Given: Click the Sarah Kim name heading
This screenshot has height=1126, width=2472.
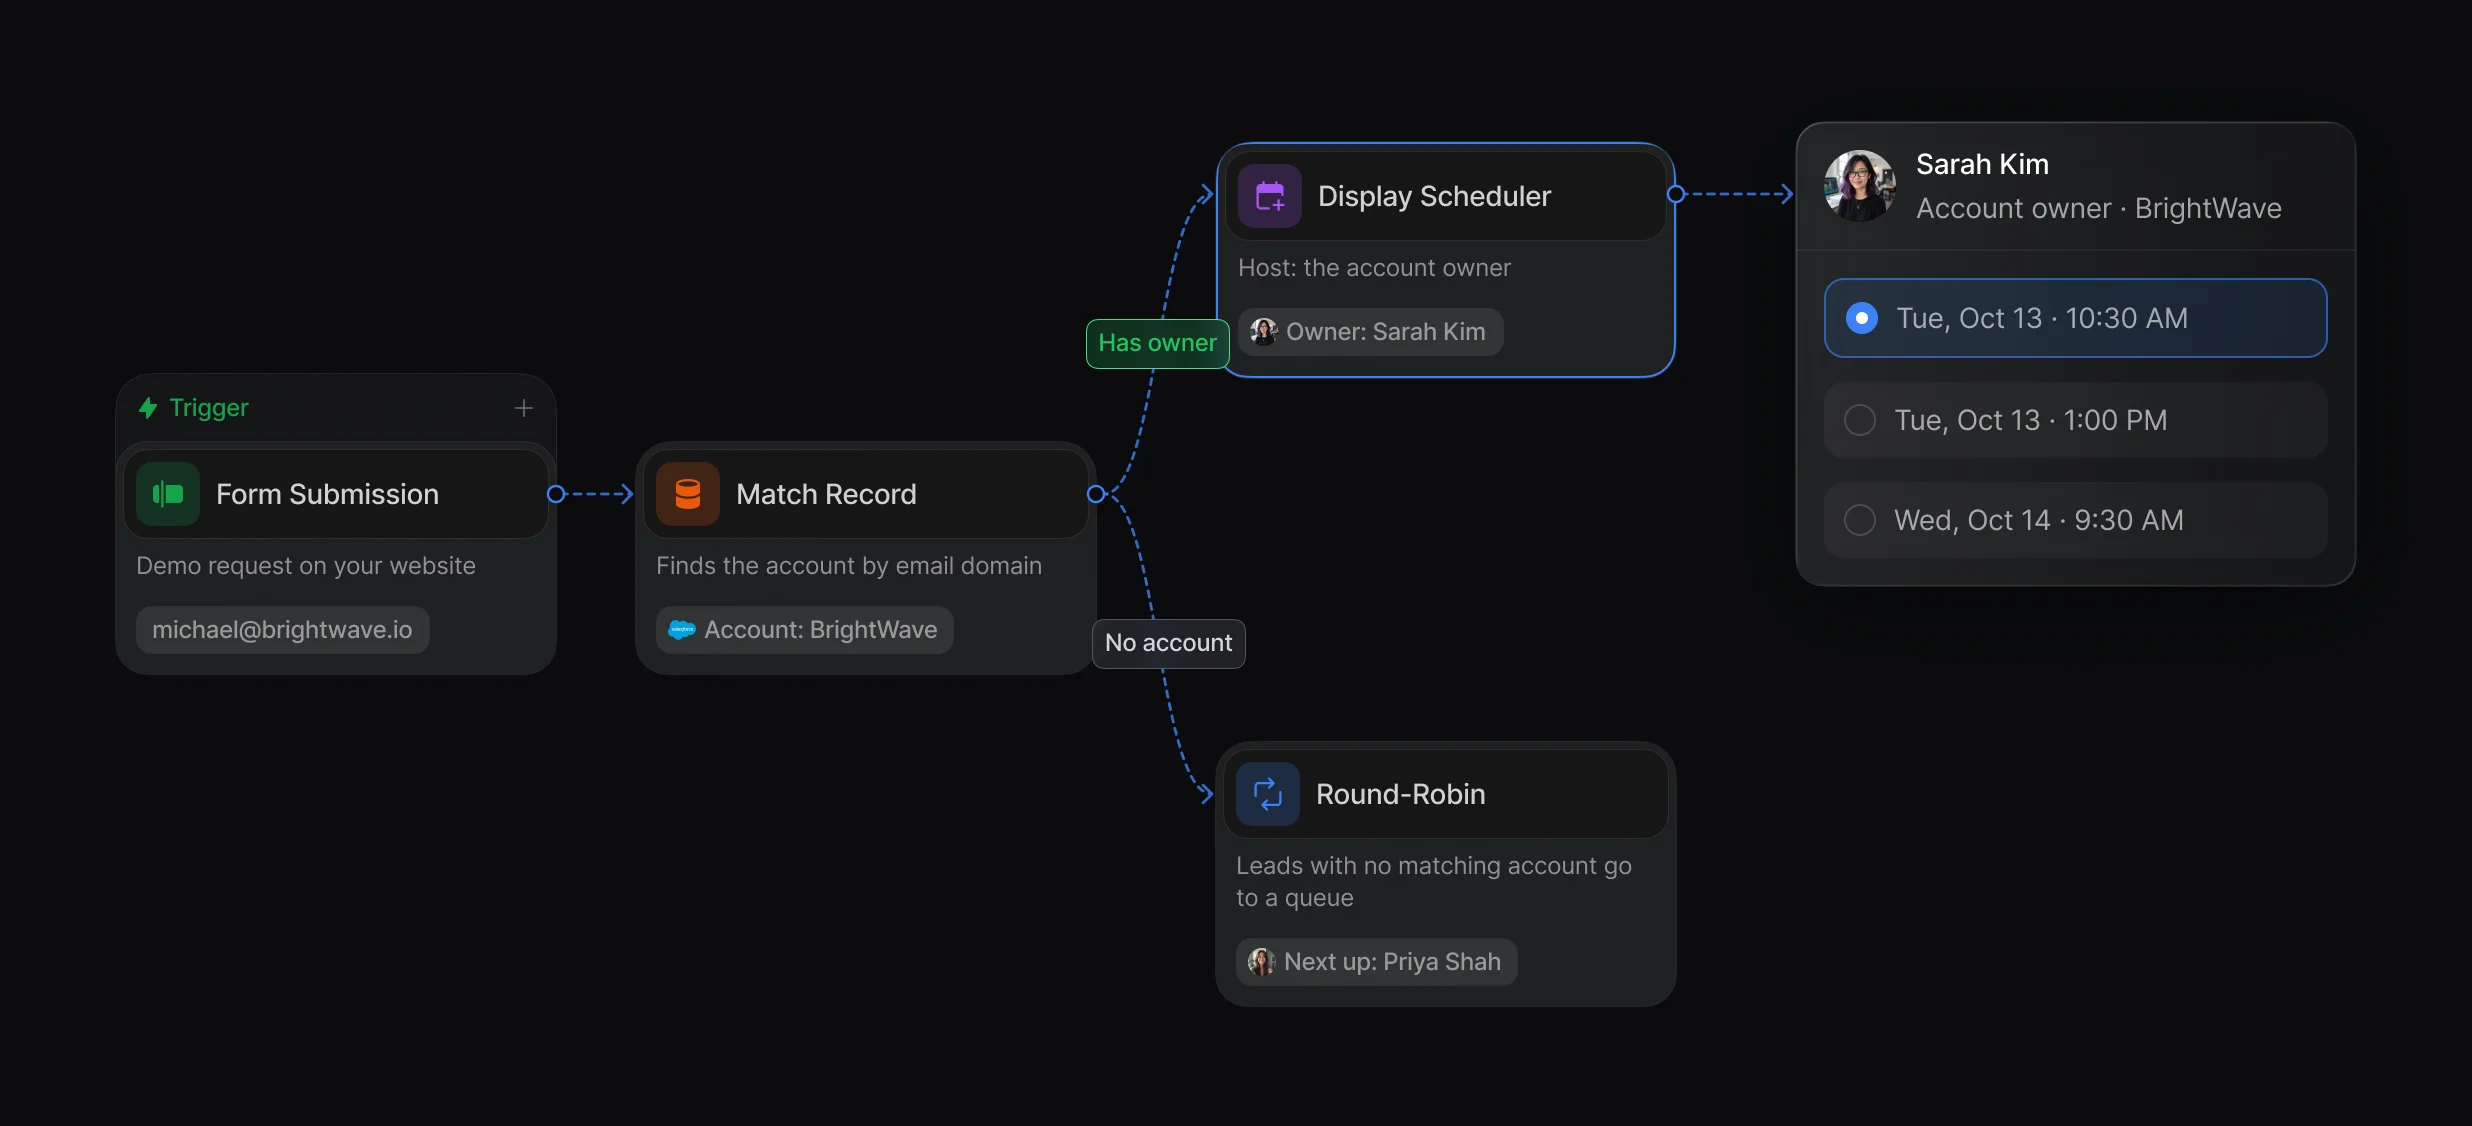Looking at the screenshot, I should coord(1982,164).
